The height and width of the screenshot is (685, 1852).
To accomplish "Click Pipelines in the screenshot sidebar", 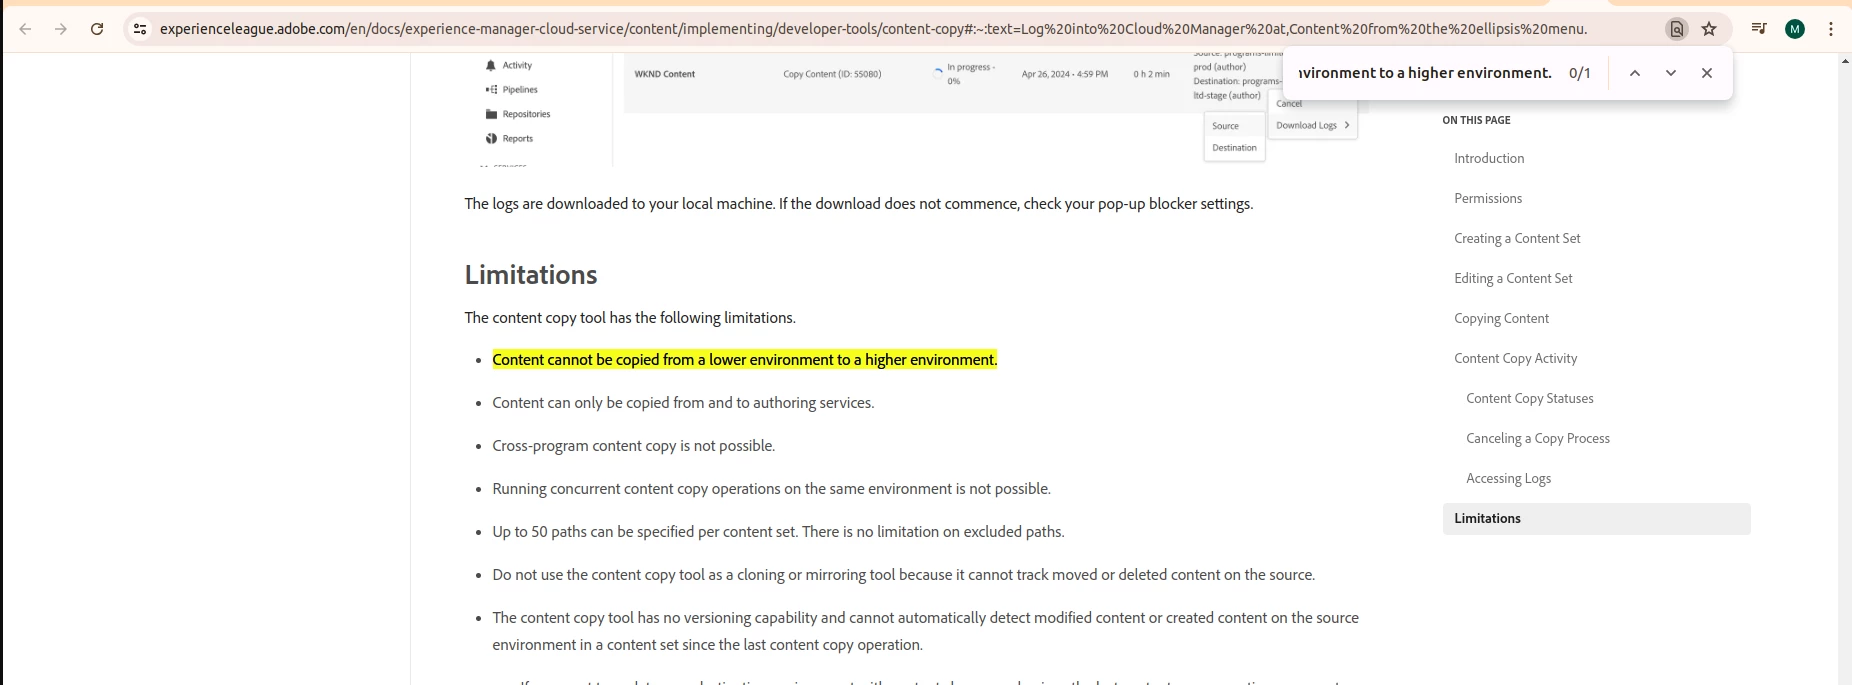I will tap(511, 89).
